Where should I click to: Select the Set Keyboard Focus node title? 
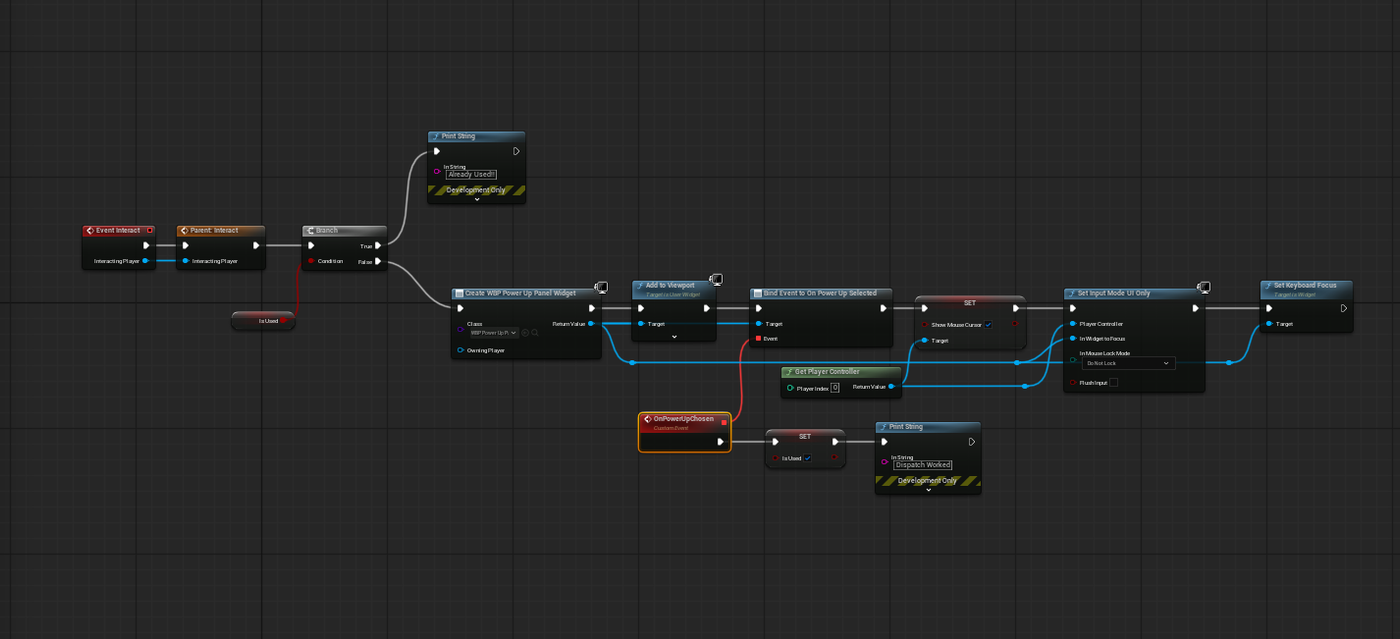pyautogui.click(x=1305, y=285)
